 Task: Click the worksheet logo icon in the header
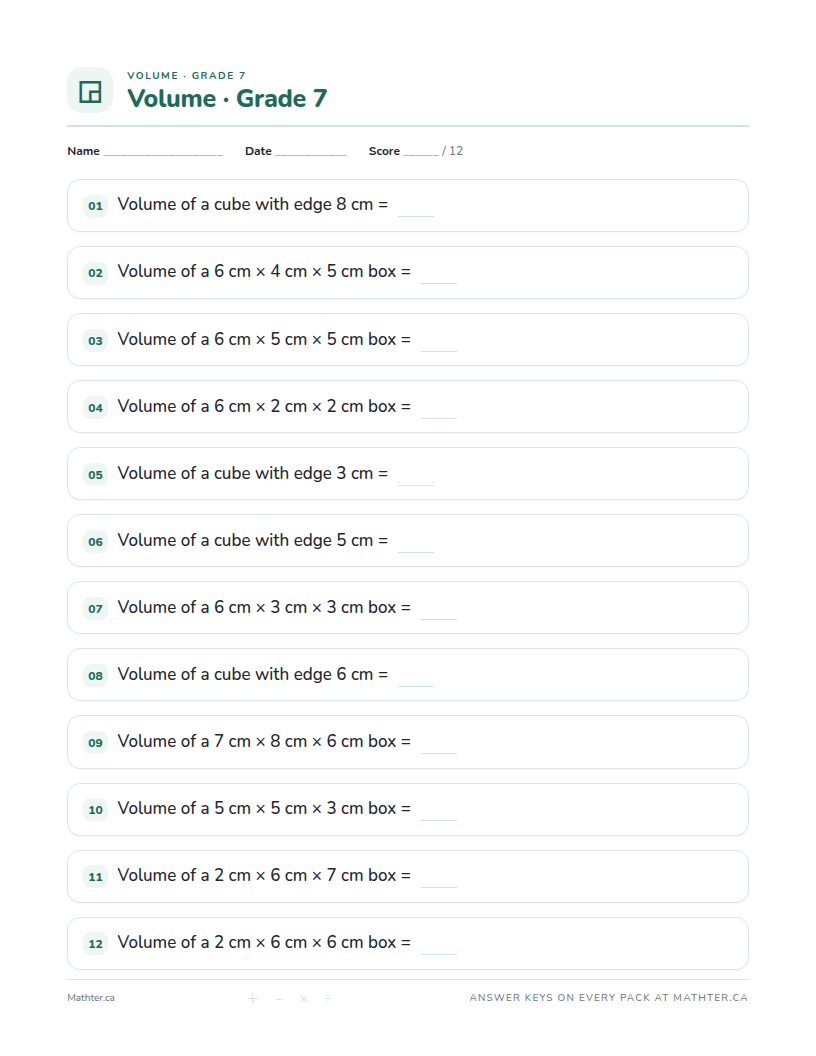coord(90,90)
